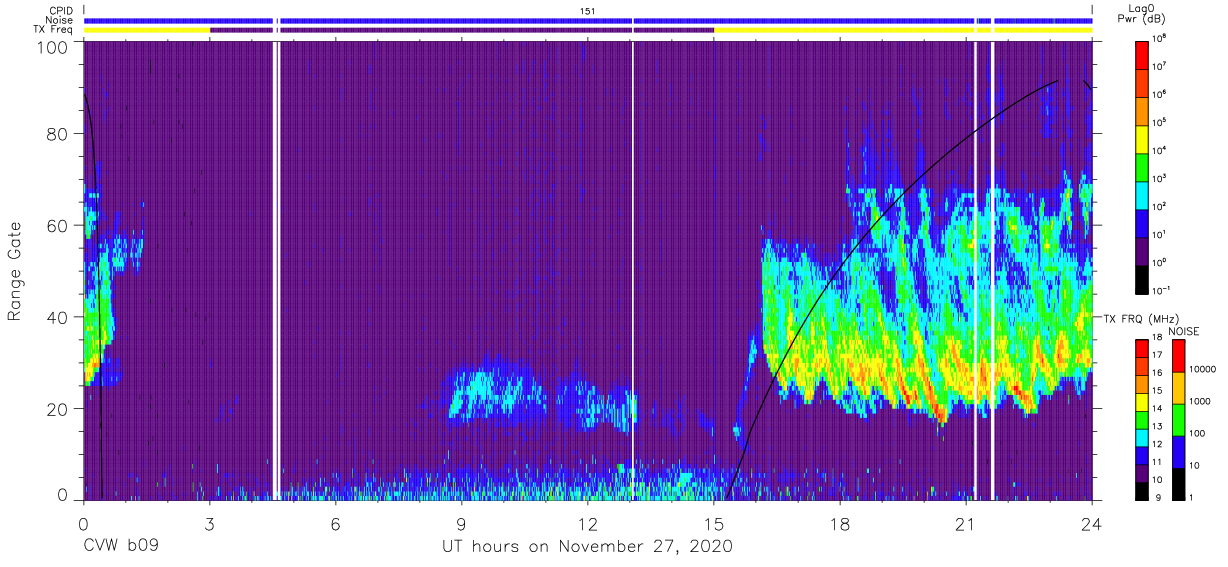Click the y-axis tick label '60'

(58, 226)
